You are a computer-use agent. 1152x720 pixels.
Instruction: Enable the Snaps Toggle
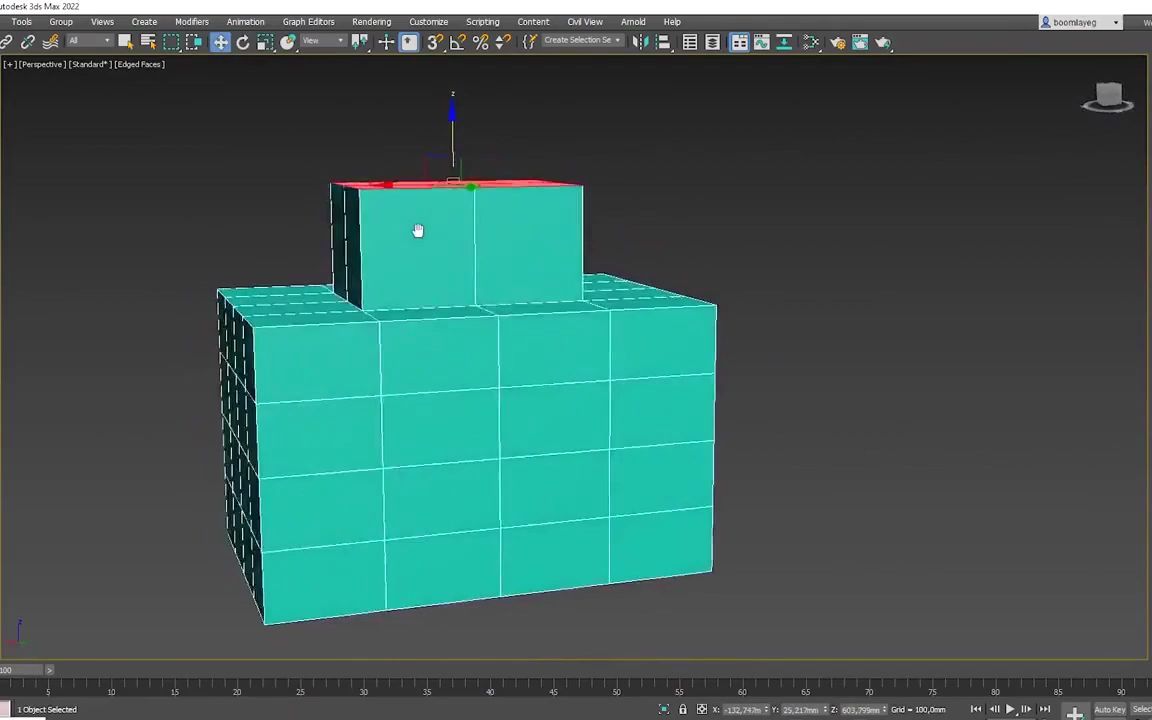pyautogui.click(x=434, y=41)
